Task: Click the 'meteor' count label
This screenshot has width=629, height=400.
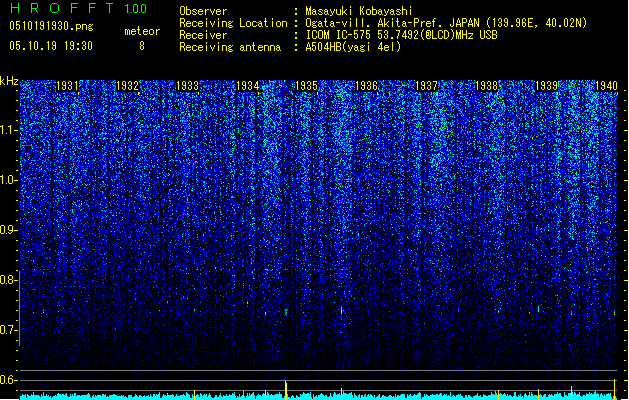Action: [x=142, y=31]
